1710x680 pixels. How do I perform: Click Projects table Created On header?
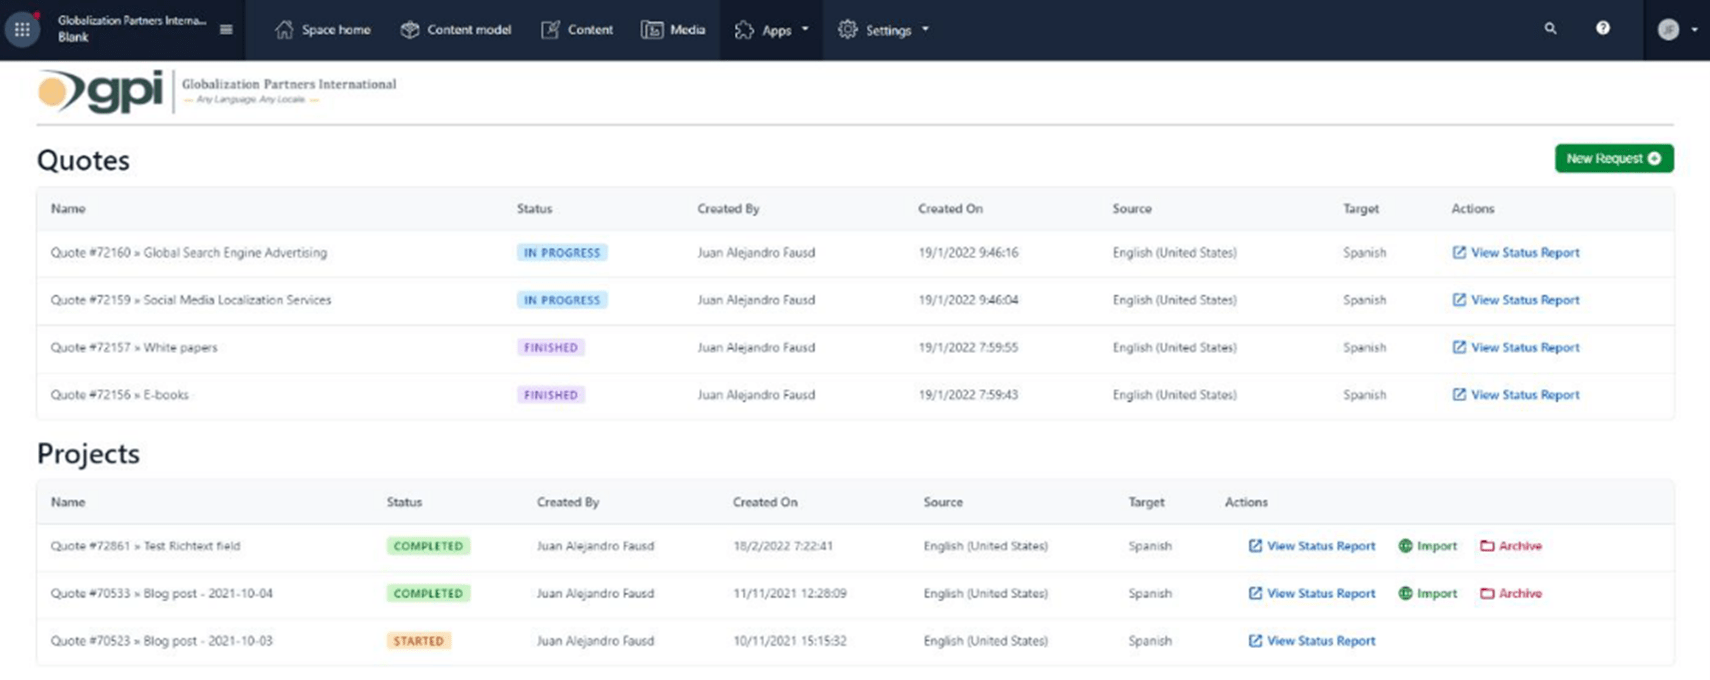tap(765, 502)
